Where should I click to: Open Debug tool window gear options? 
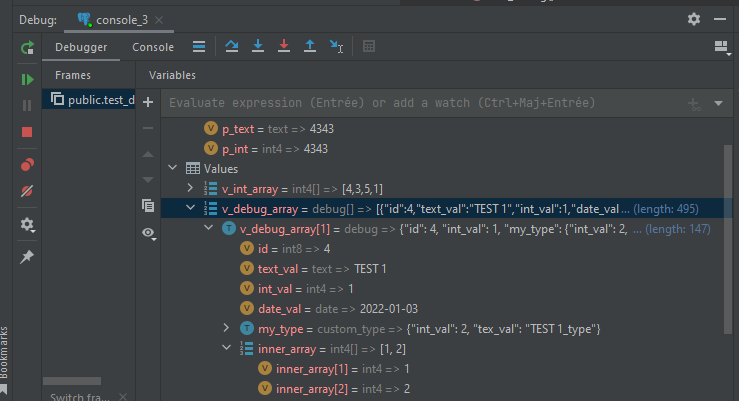(694, 19)
